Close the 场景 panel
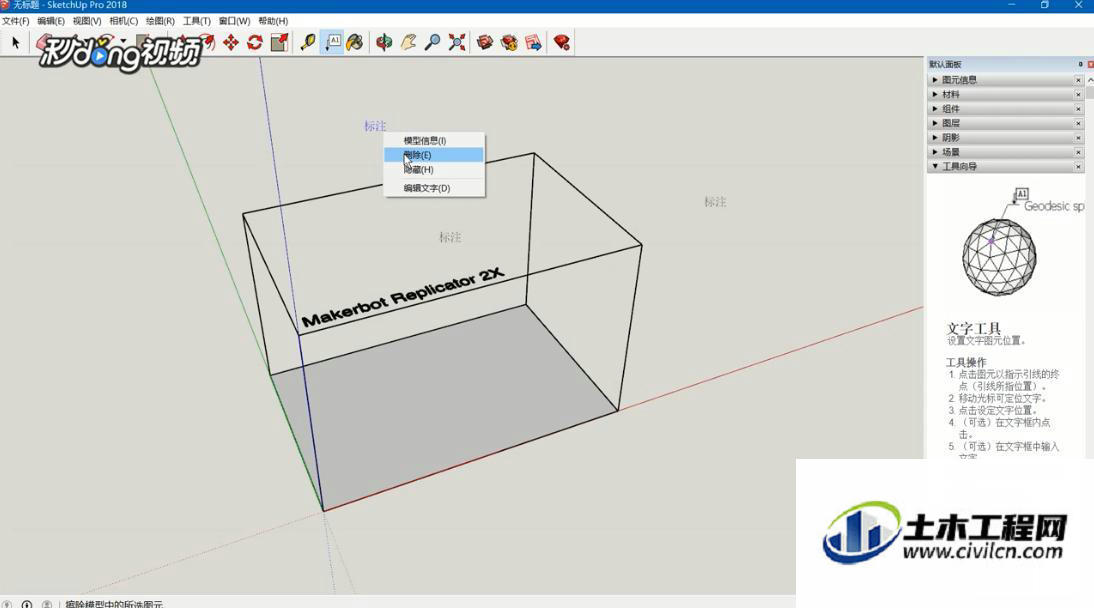1094x608 pixels. point(1078,151)
